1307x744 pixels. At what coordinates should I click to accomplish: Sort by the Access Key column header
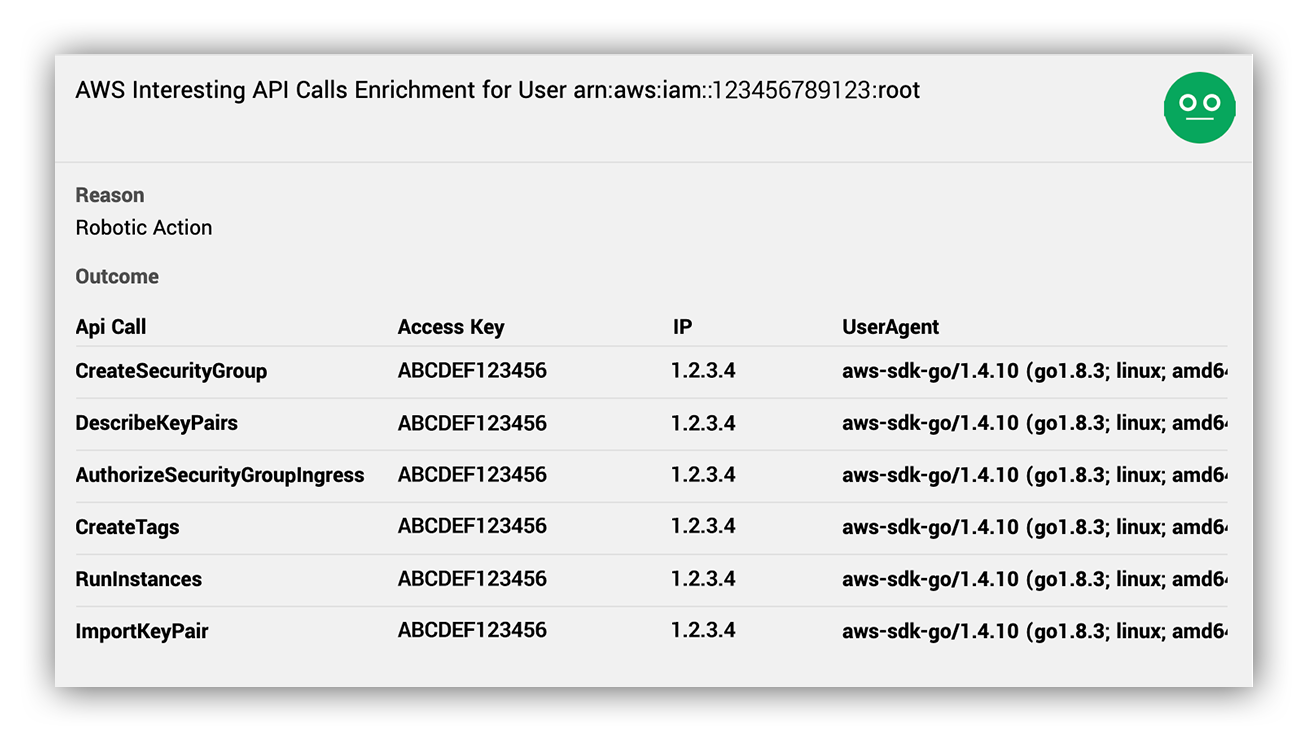451,327
